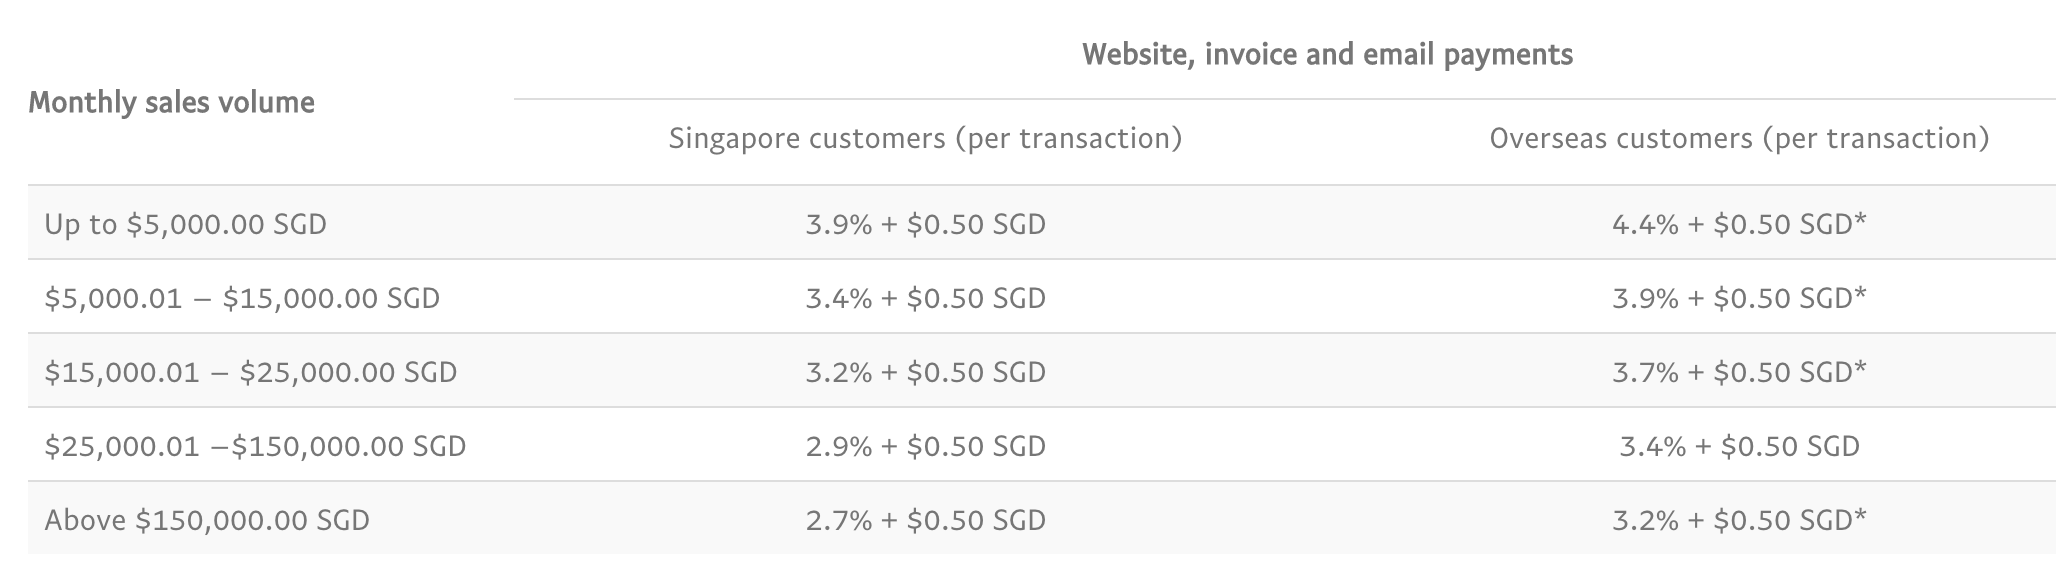The width and height of the screenshot is (2056, 582).
Task: Select the "$25,000.01 –$150,000.00 SGD" volume tier
Action: coord(255,446)
